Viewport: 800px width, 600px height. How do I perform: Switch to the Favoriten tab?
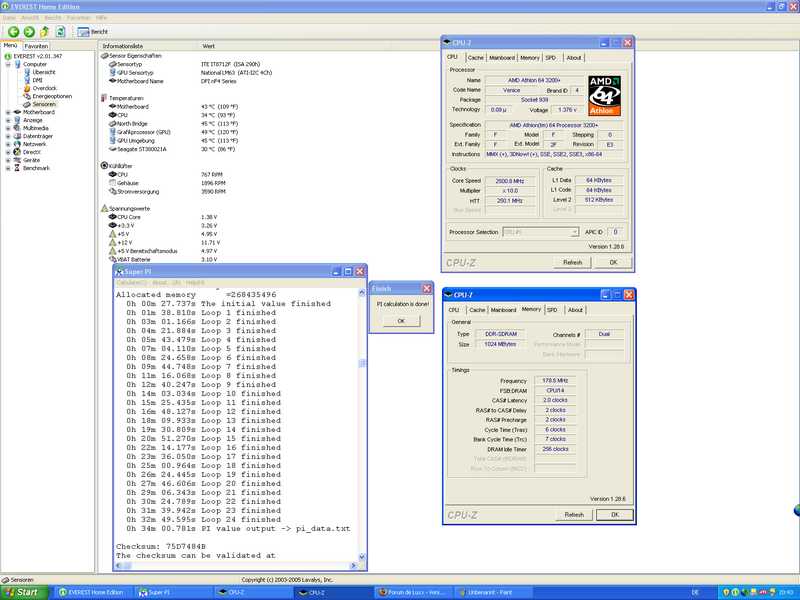pos(36,46)
